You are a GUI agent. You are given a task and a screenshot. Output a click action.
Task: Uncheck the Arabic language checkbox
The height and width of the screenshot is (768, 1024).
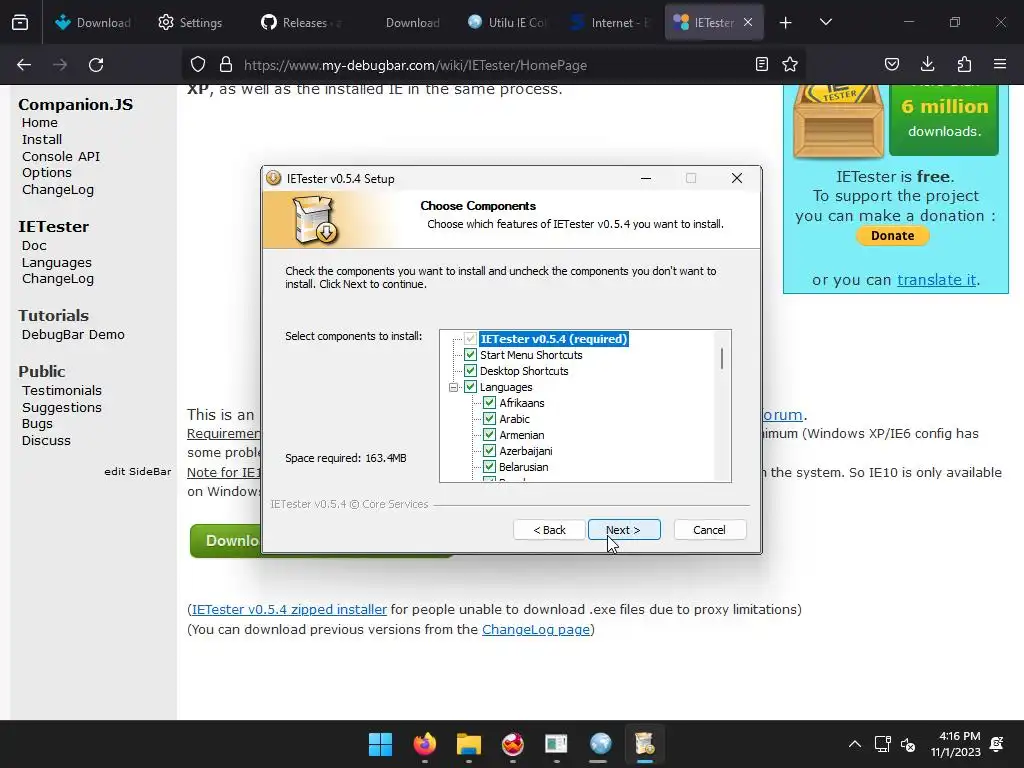pyautogui.click(x=489, y=419)
